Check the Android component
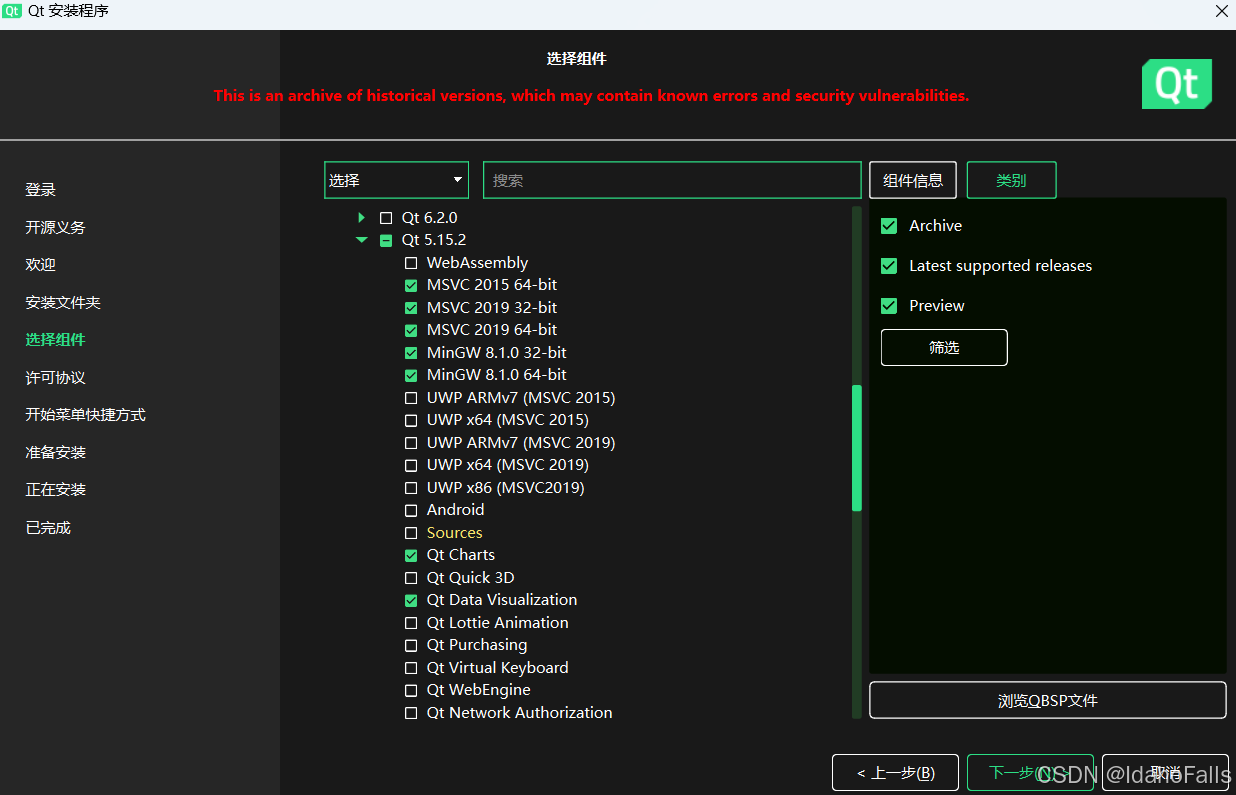Screen dimensions: 1236x795 pyautogui.click(x=411, y=510)
